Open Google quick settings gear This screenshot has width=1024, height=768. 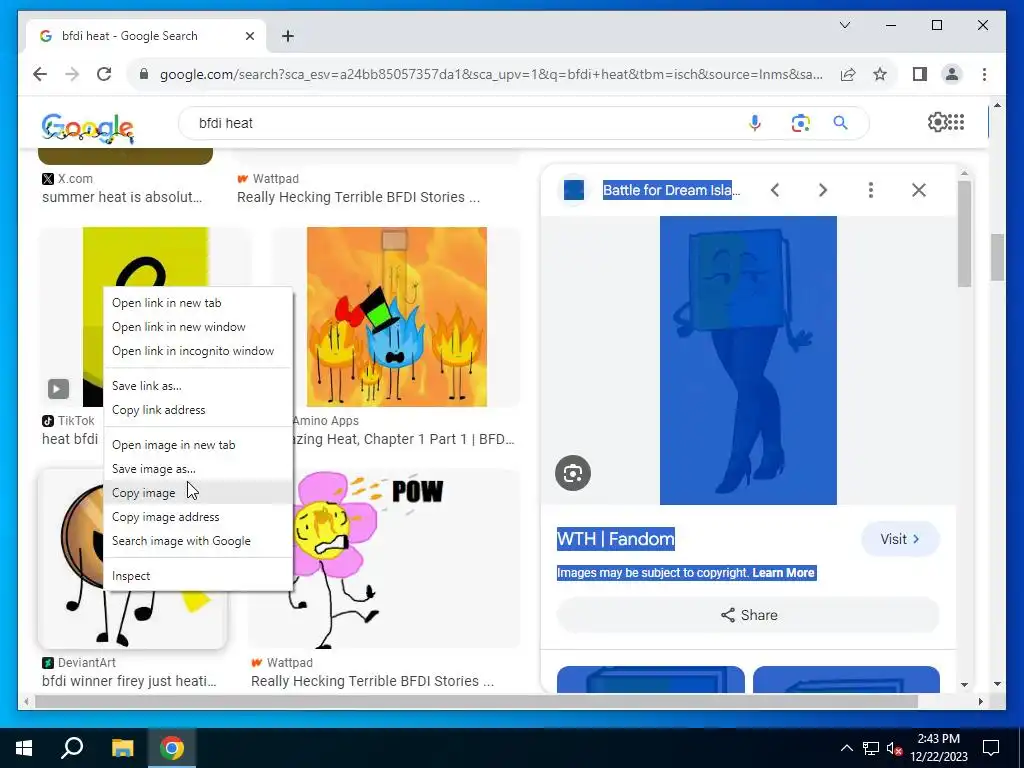[936, 122]
